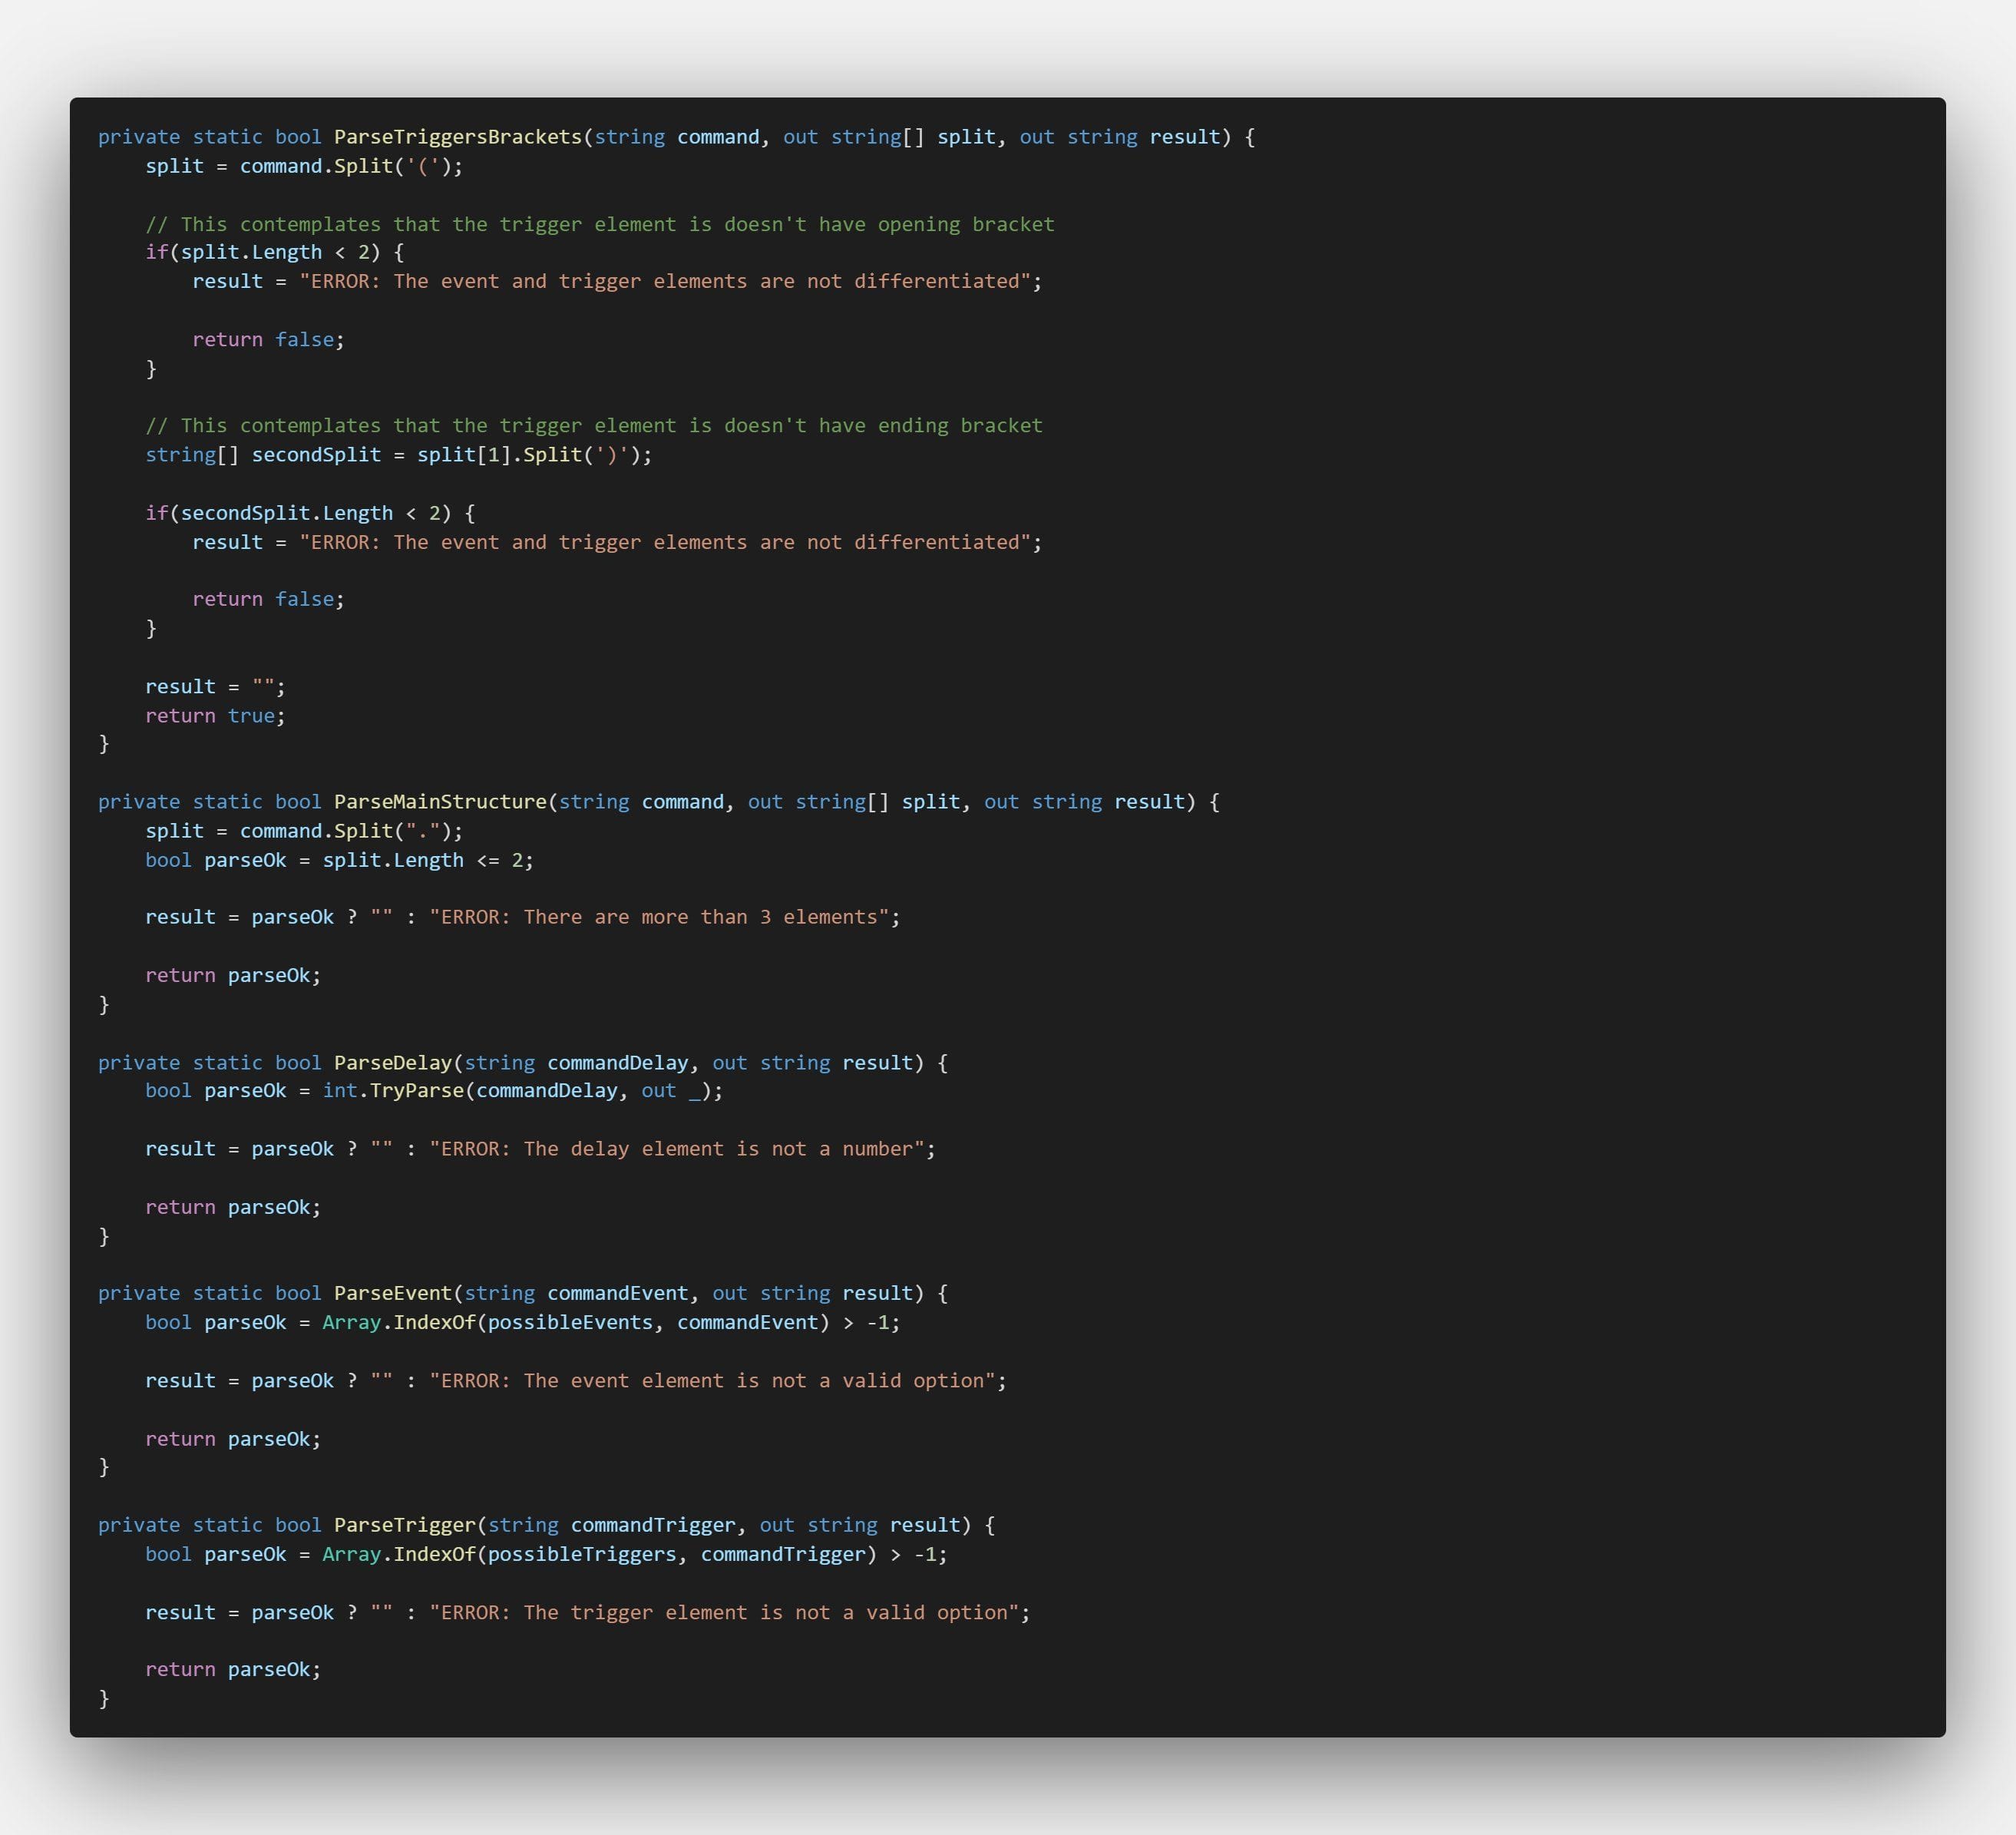Click the "return true;" statement

point(215,716)
